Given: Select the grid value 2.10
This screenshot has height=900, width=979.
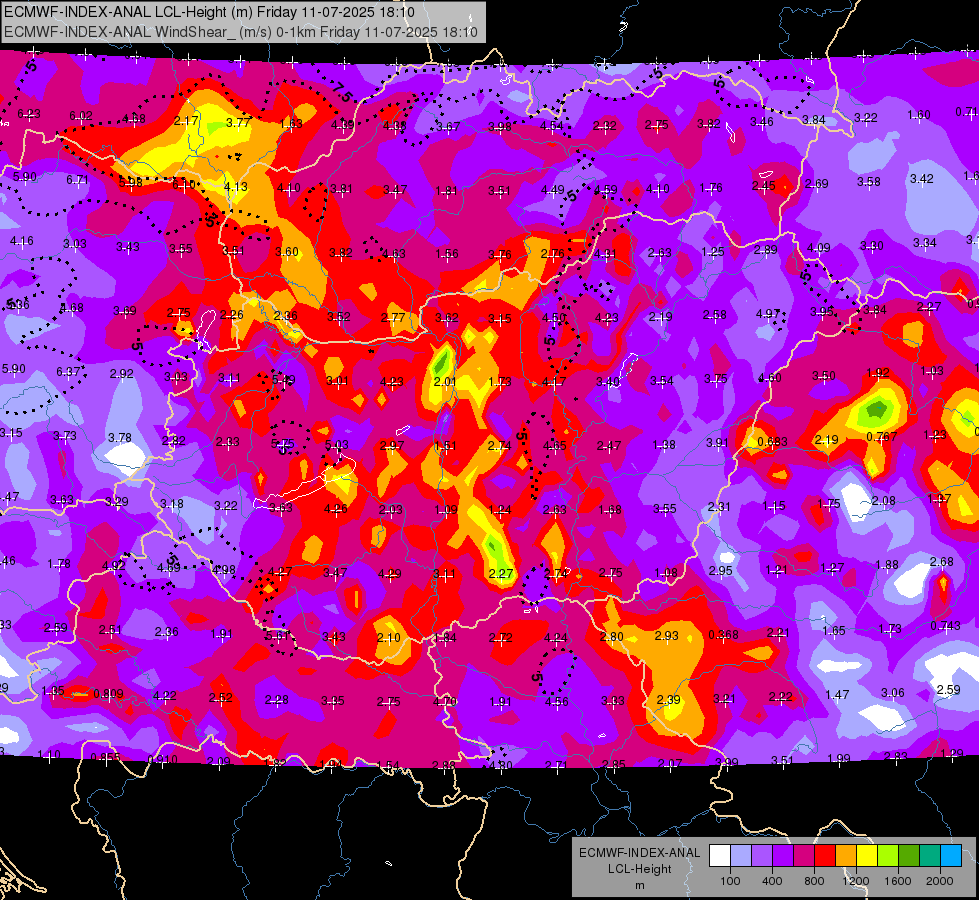Looking at the screenshot, I should tap(388, 637).
